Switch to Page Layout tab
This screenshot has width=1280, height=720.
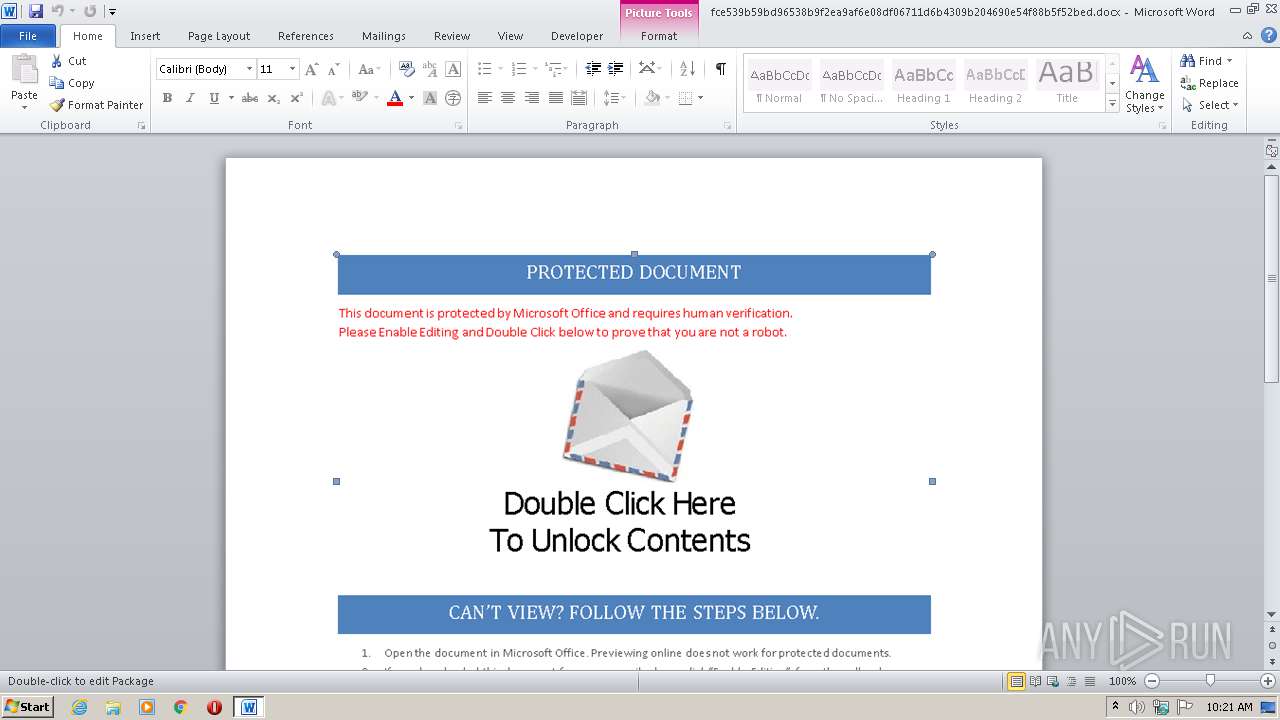pos(219,36)
